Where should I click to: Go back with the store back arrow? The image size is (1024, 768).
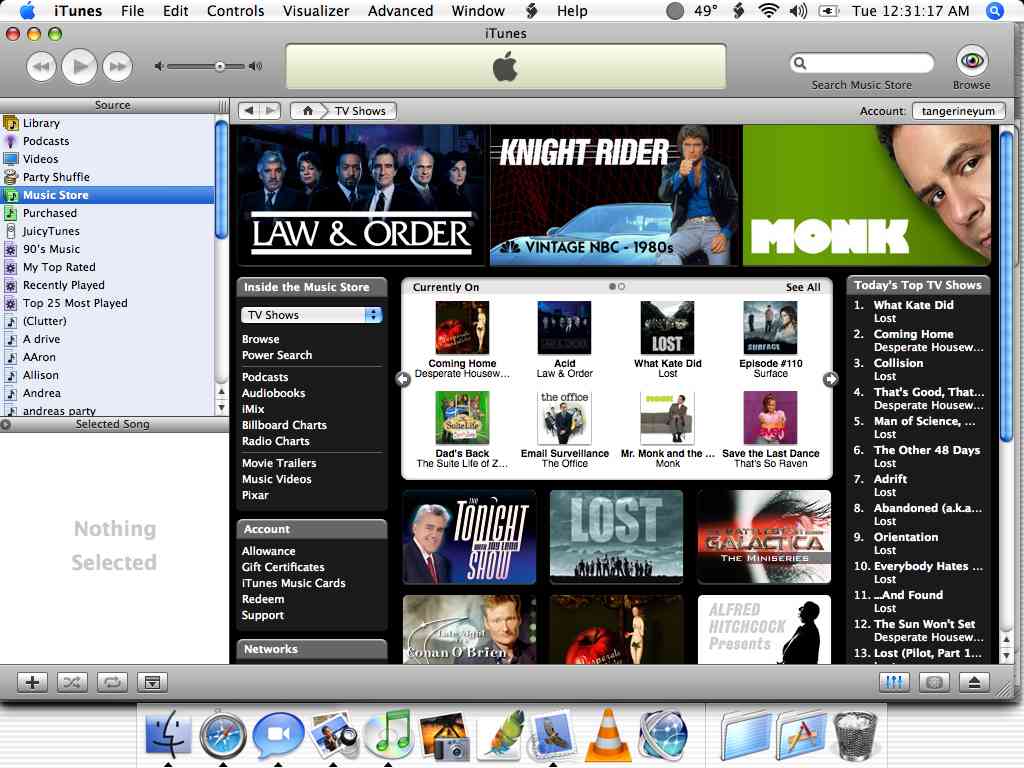coord(249,111)
